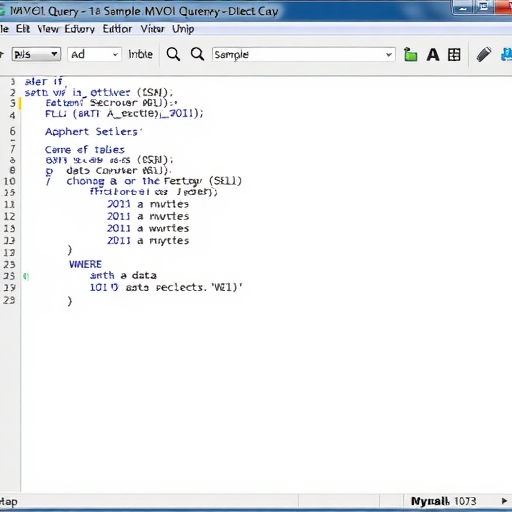Click the bold letter A font icon
Image resolution: width=512 pixels, height=512 pixels.
pos(433,55)
